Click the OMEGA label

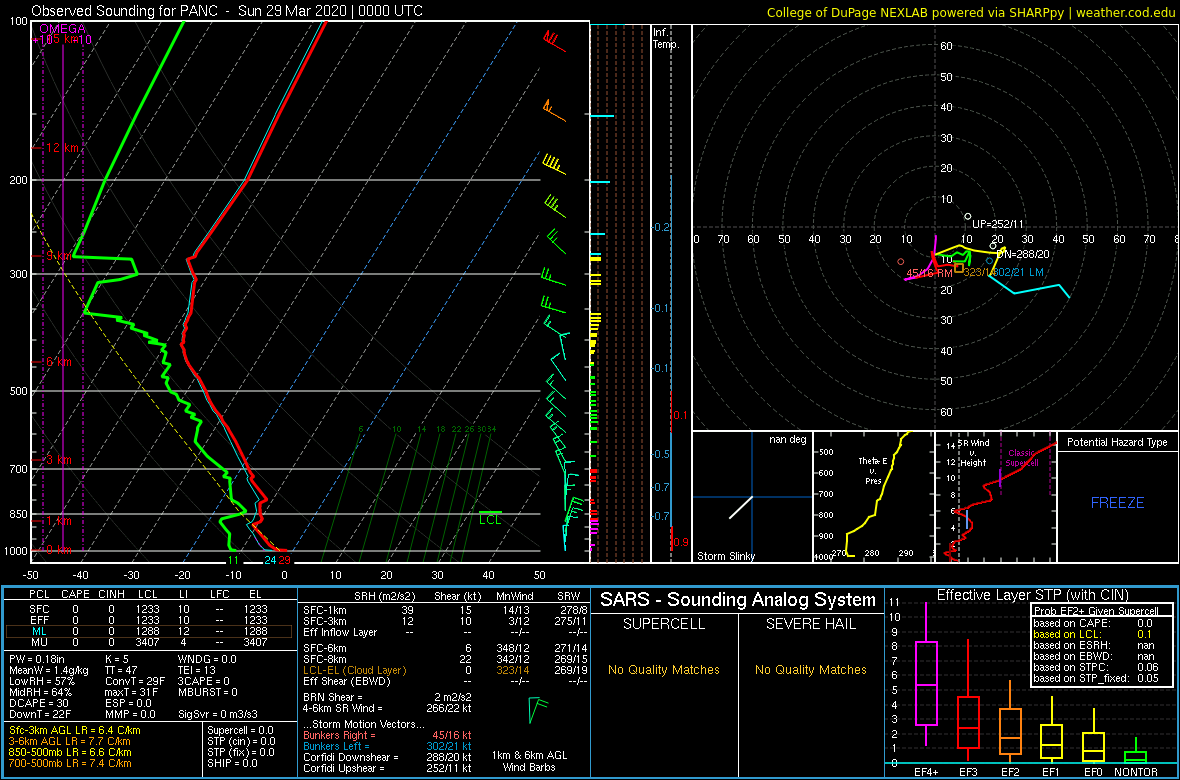(62, 29)
